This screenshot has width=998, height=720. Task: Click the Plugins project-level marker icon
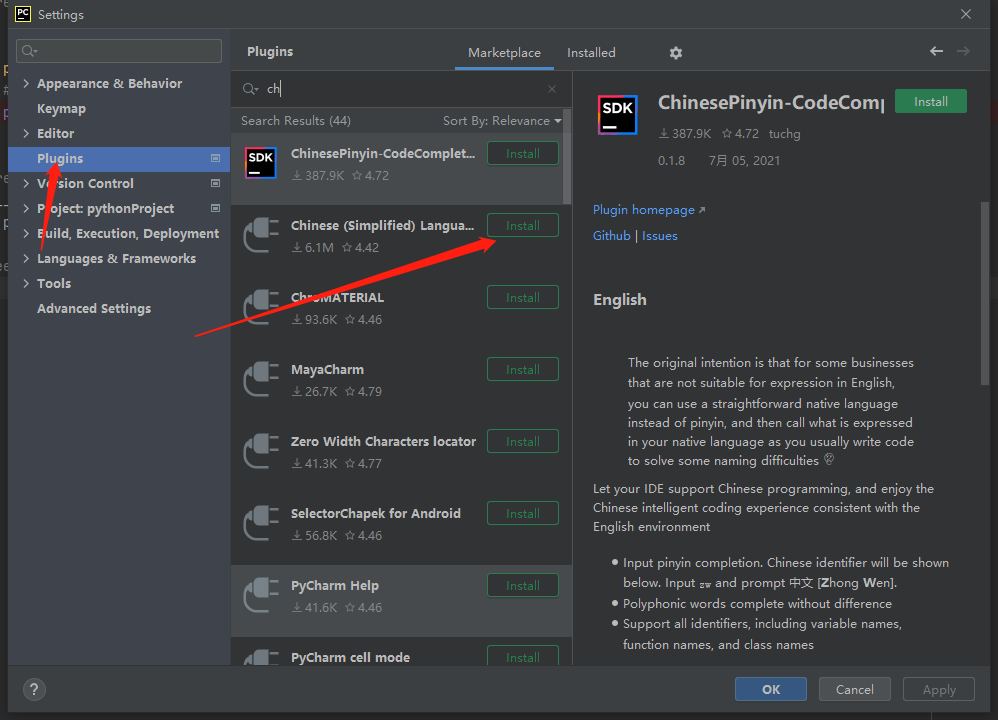coord(215,158)
